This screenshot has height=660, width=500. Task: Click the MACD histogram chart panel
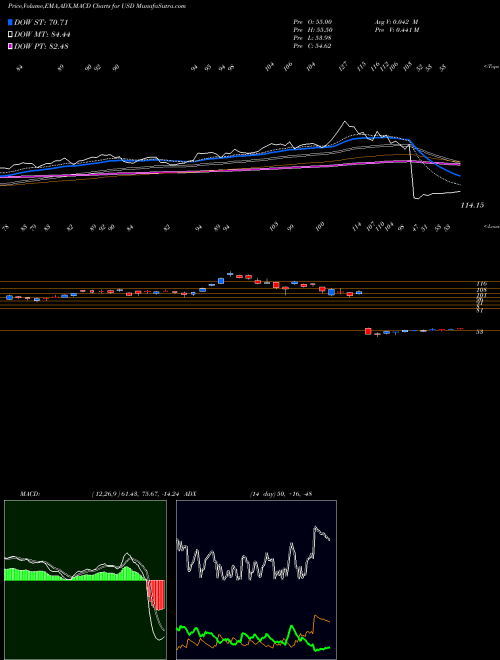[x=85, y=580]
